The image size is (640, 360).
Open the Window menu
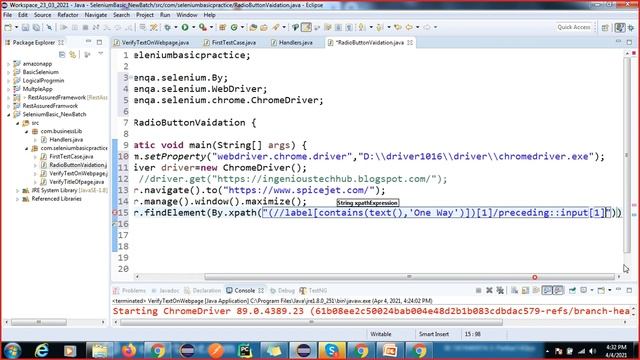(187, 15)
